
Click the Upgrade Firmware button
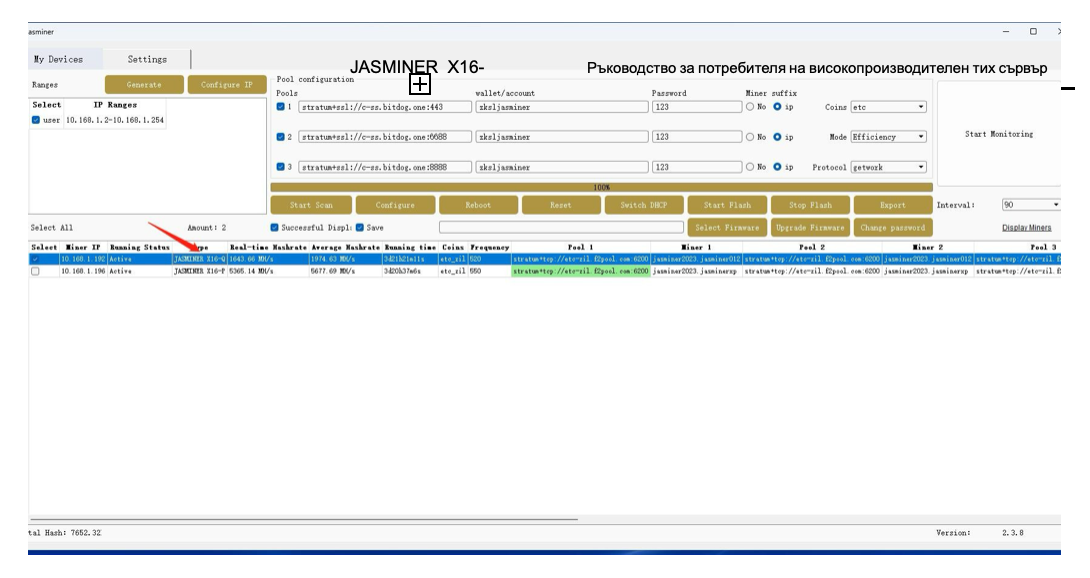coord(811,227)
